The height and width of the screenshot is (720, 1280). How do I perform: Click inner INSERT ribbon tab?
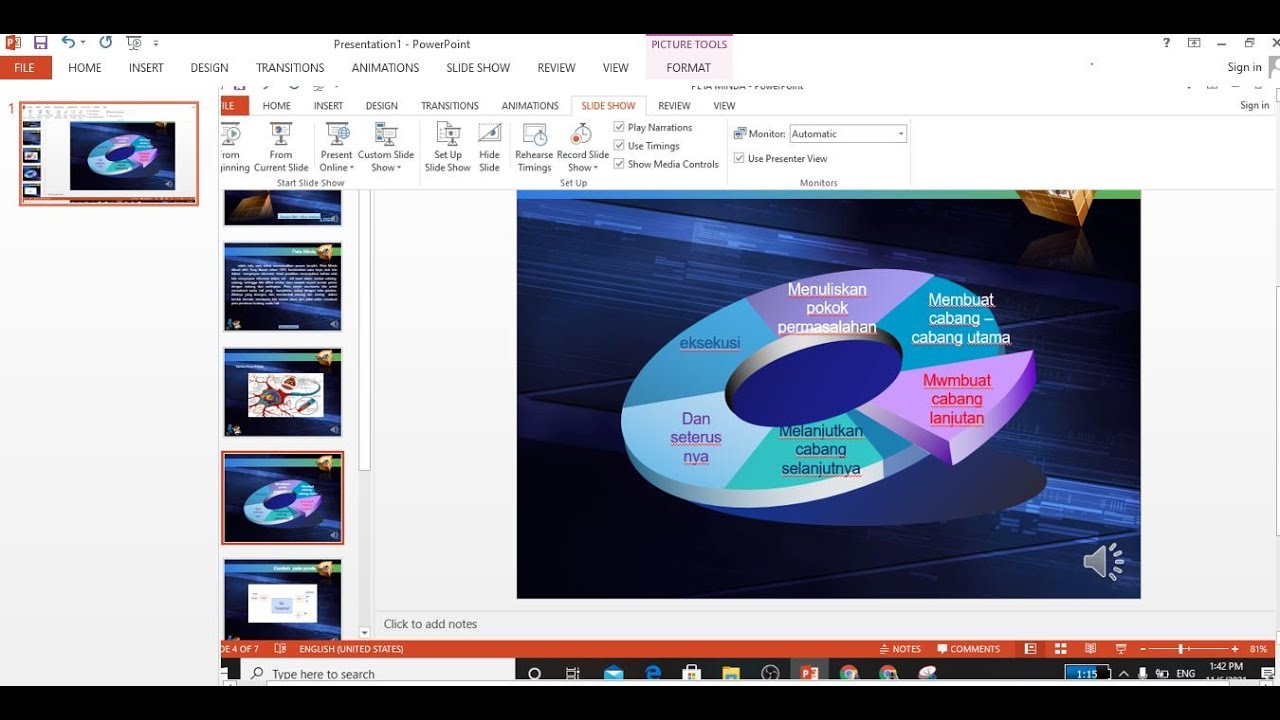[x=328, y=106]
